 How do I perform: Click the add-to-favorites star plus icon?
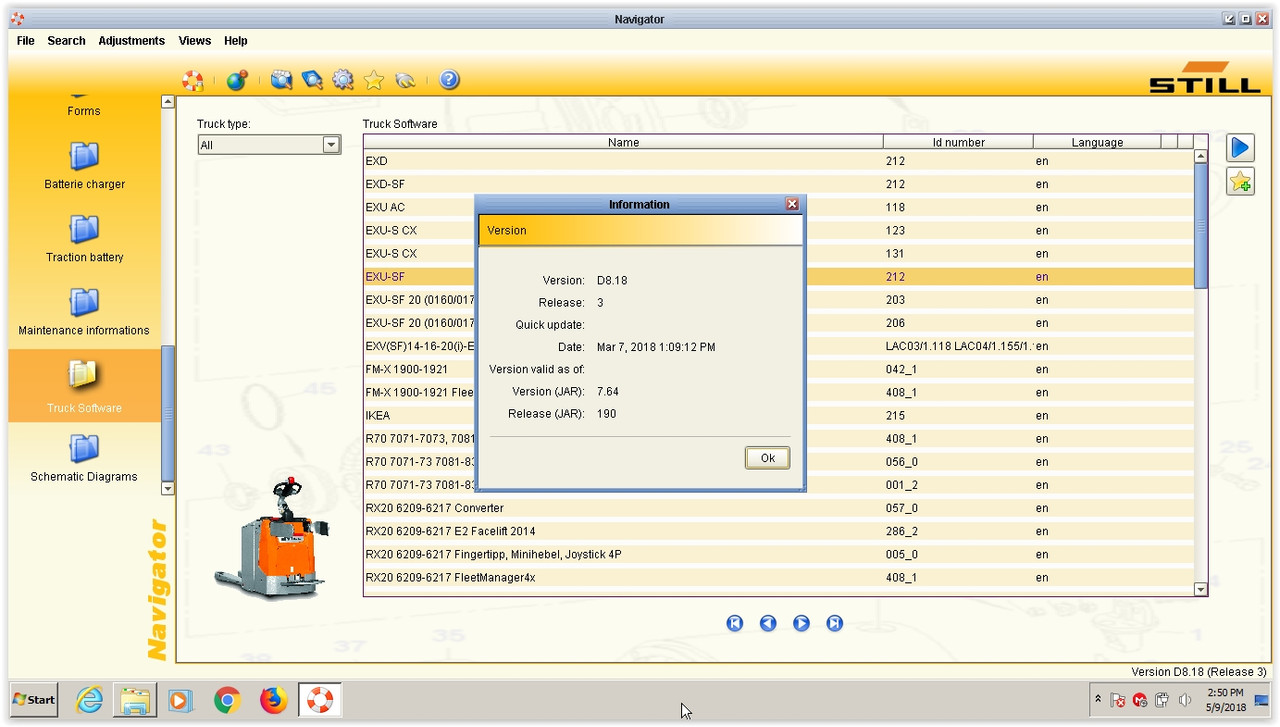click(x=1240, y=181)
